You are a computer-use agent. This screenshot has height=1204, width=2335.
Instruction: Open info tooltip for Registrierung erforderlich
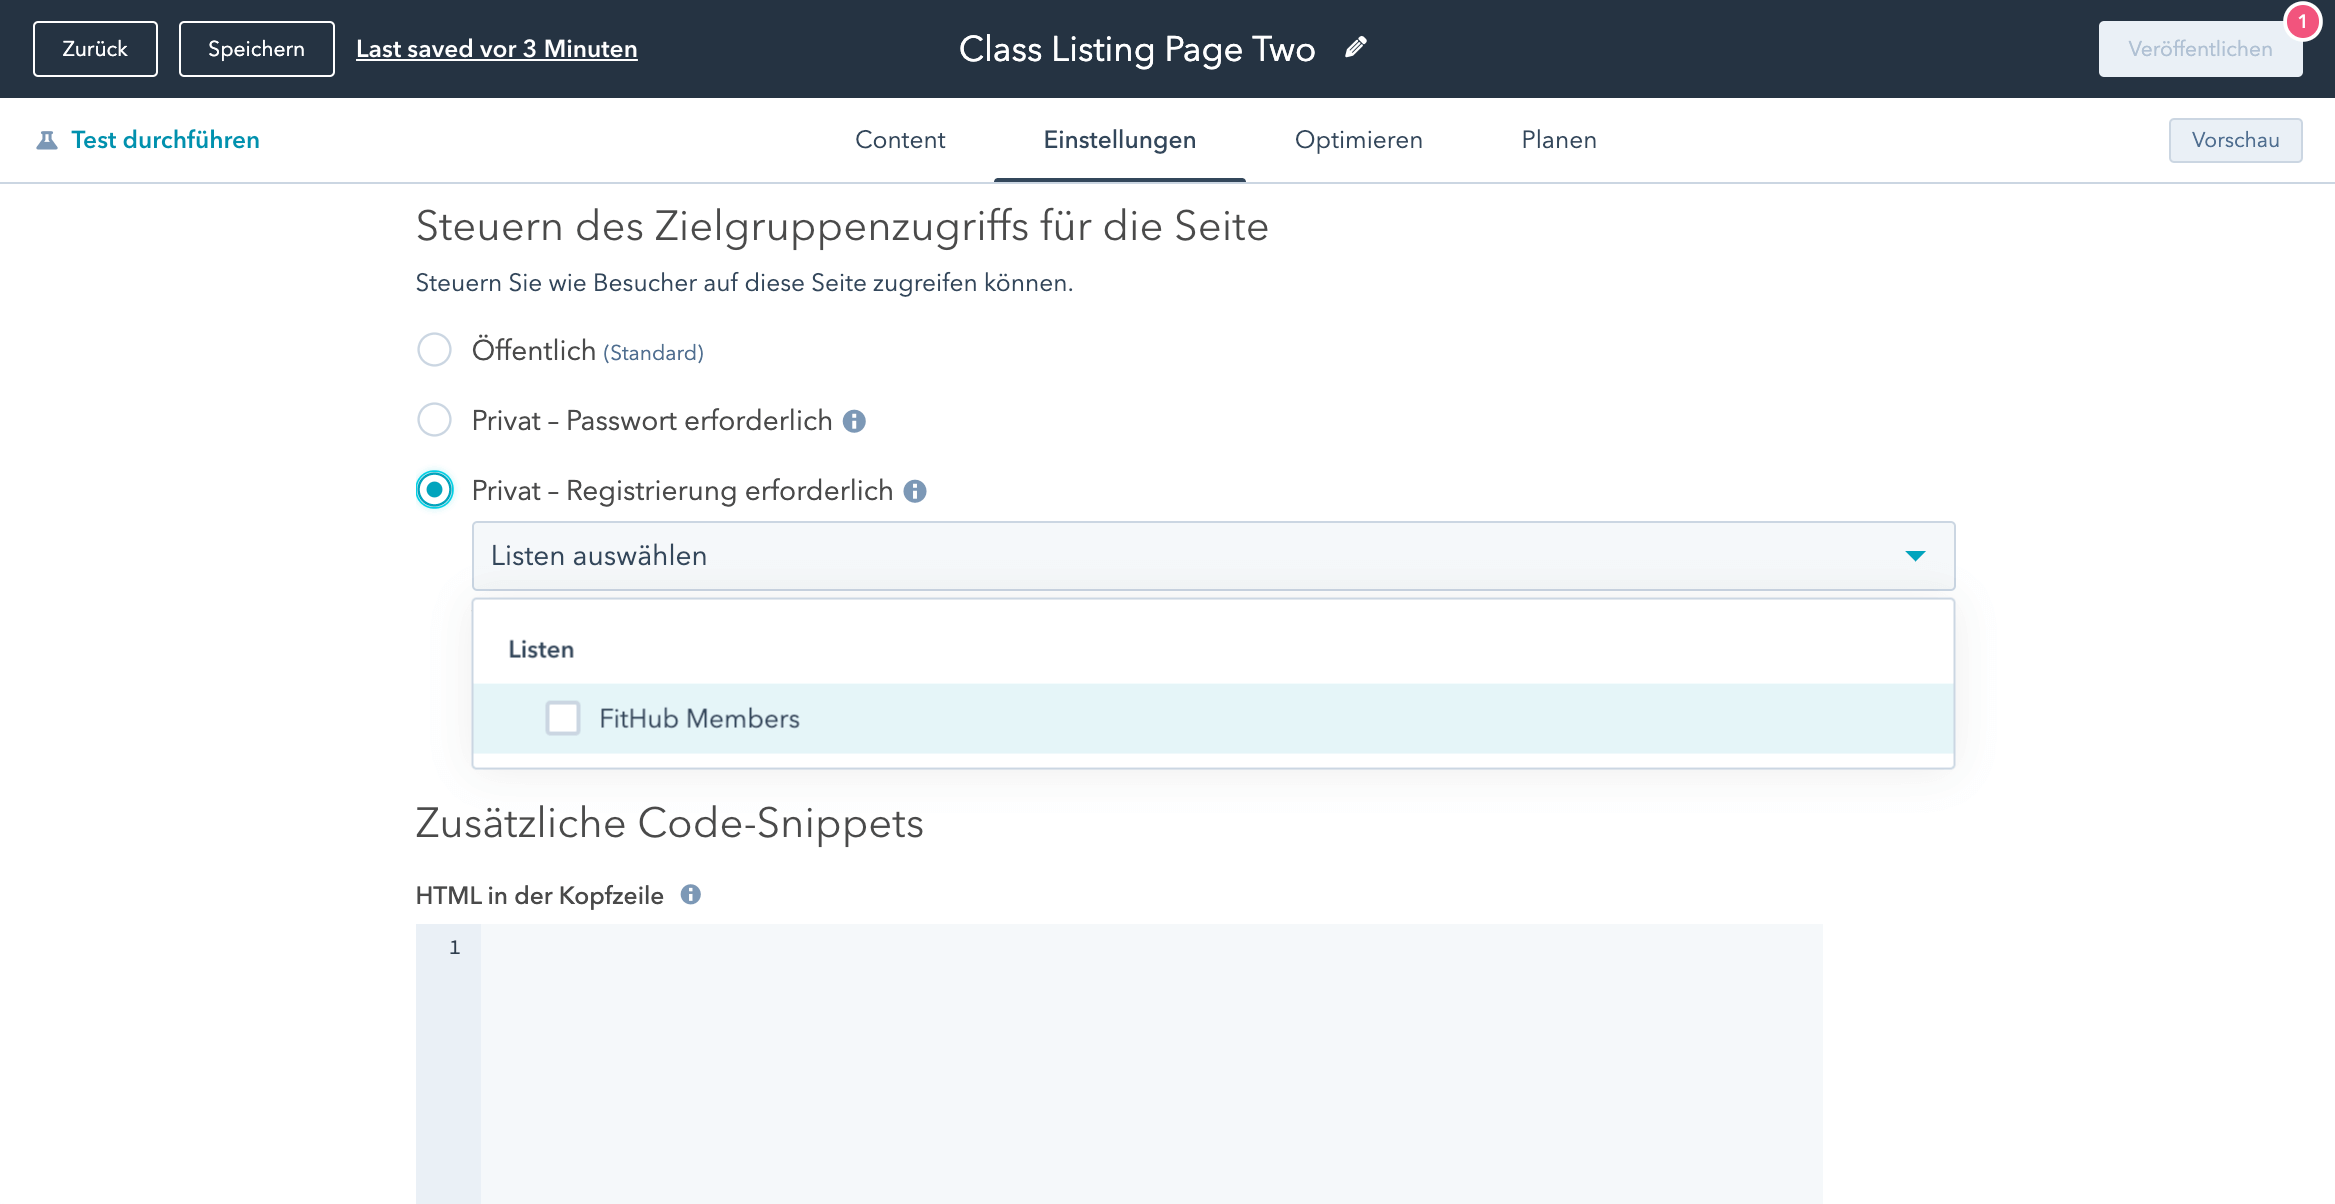coord(915,491)
